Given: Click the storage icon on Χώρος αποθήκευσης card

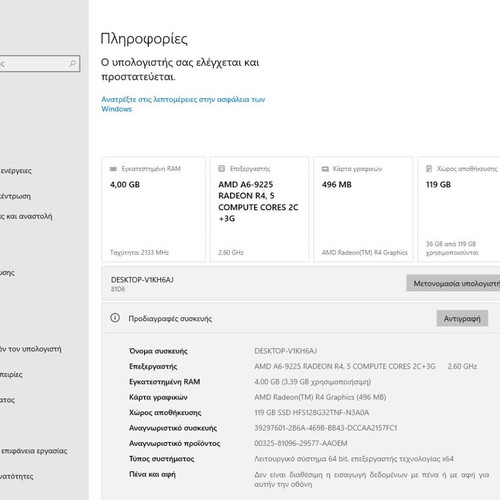Looking at the screenshot, I should point(429,169).
